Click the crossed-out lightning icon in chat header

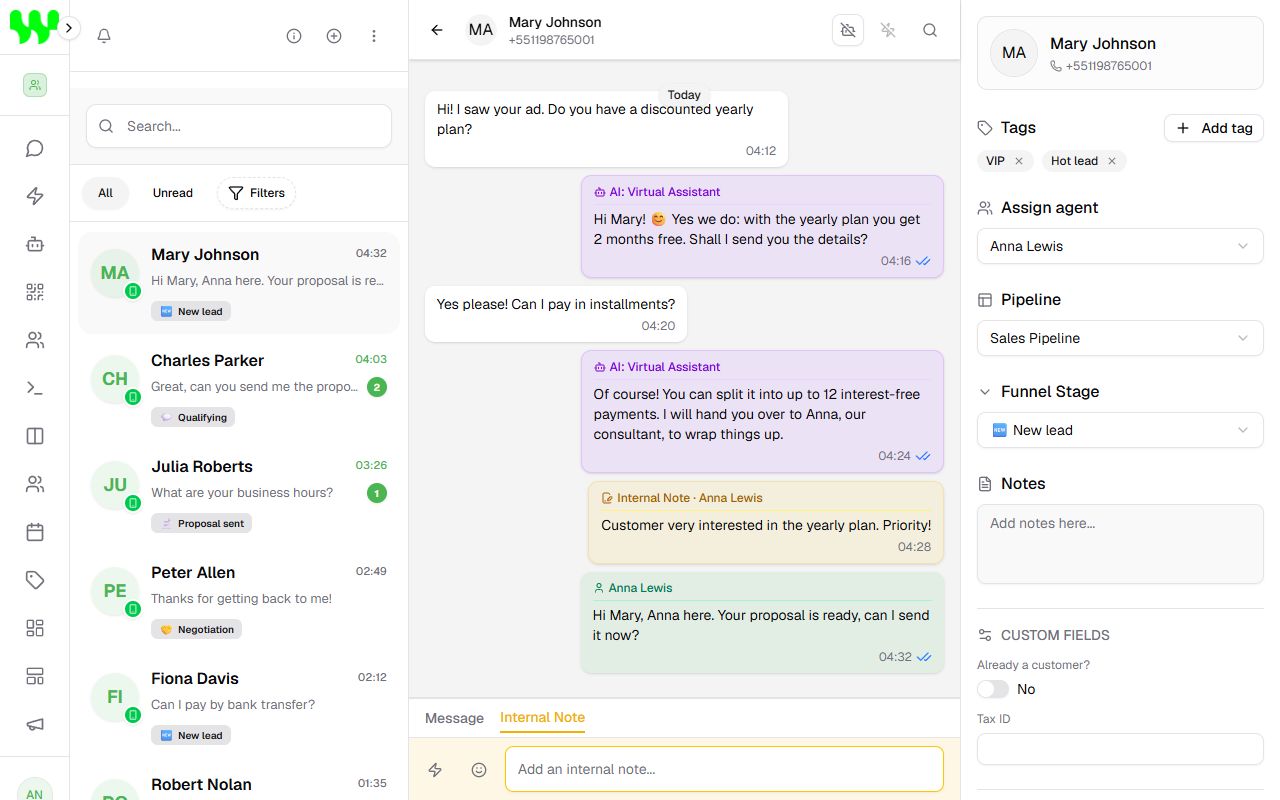888,30
